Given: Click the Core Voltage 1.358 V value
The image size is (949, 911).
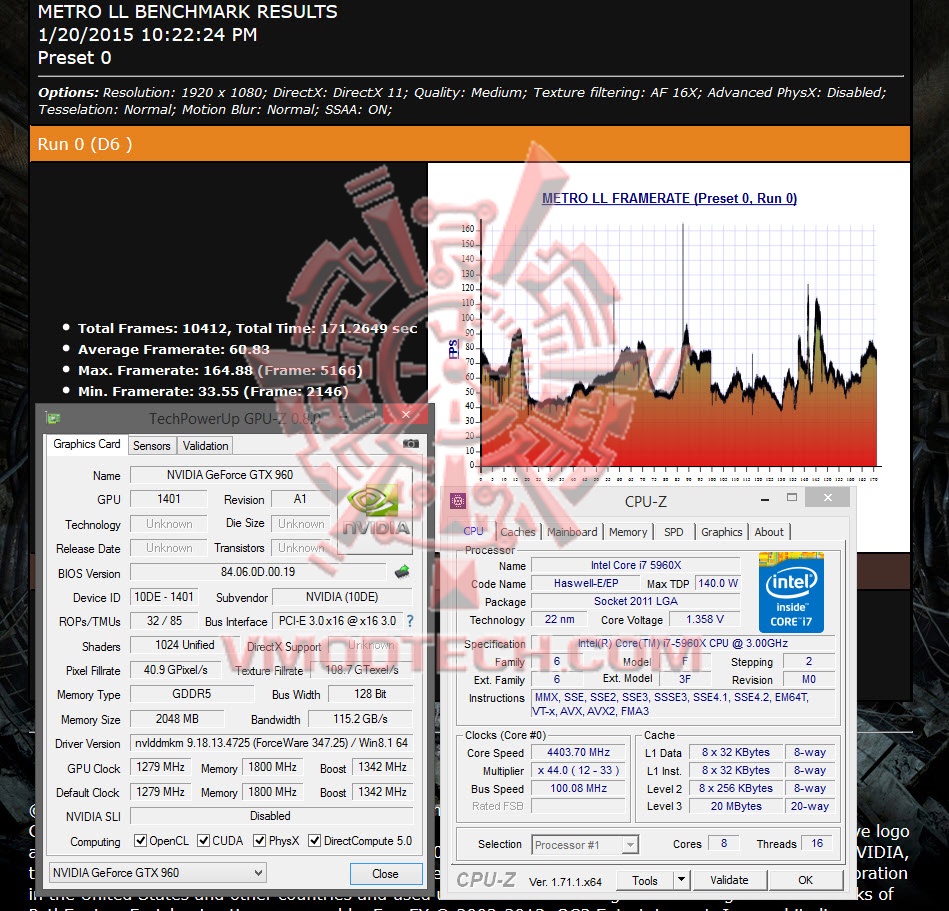Looking at the screenshot, I should 704,619.
